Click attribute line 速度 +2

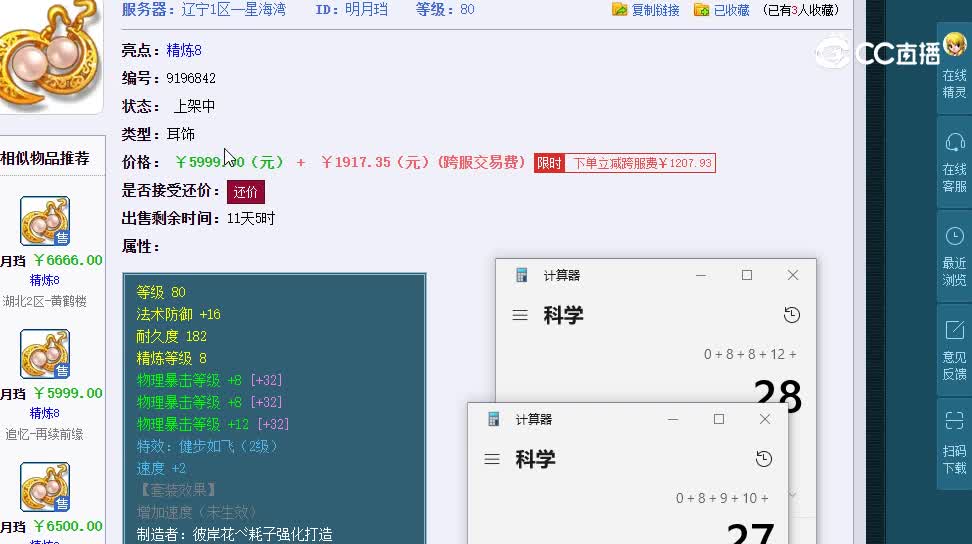161,468
